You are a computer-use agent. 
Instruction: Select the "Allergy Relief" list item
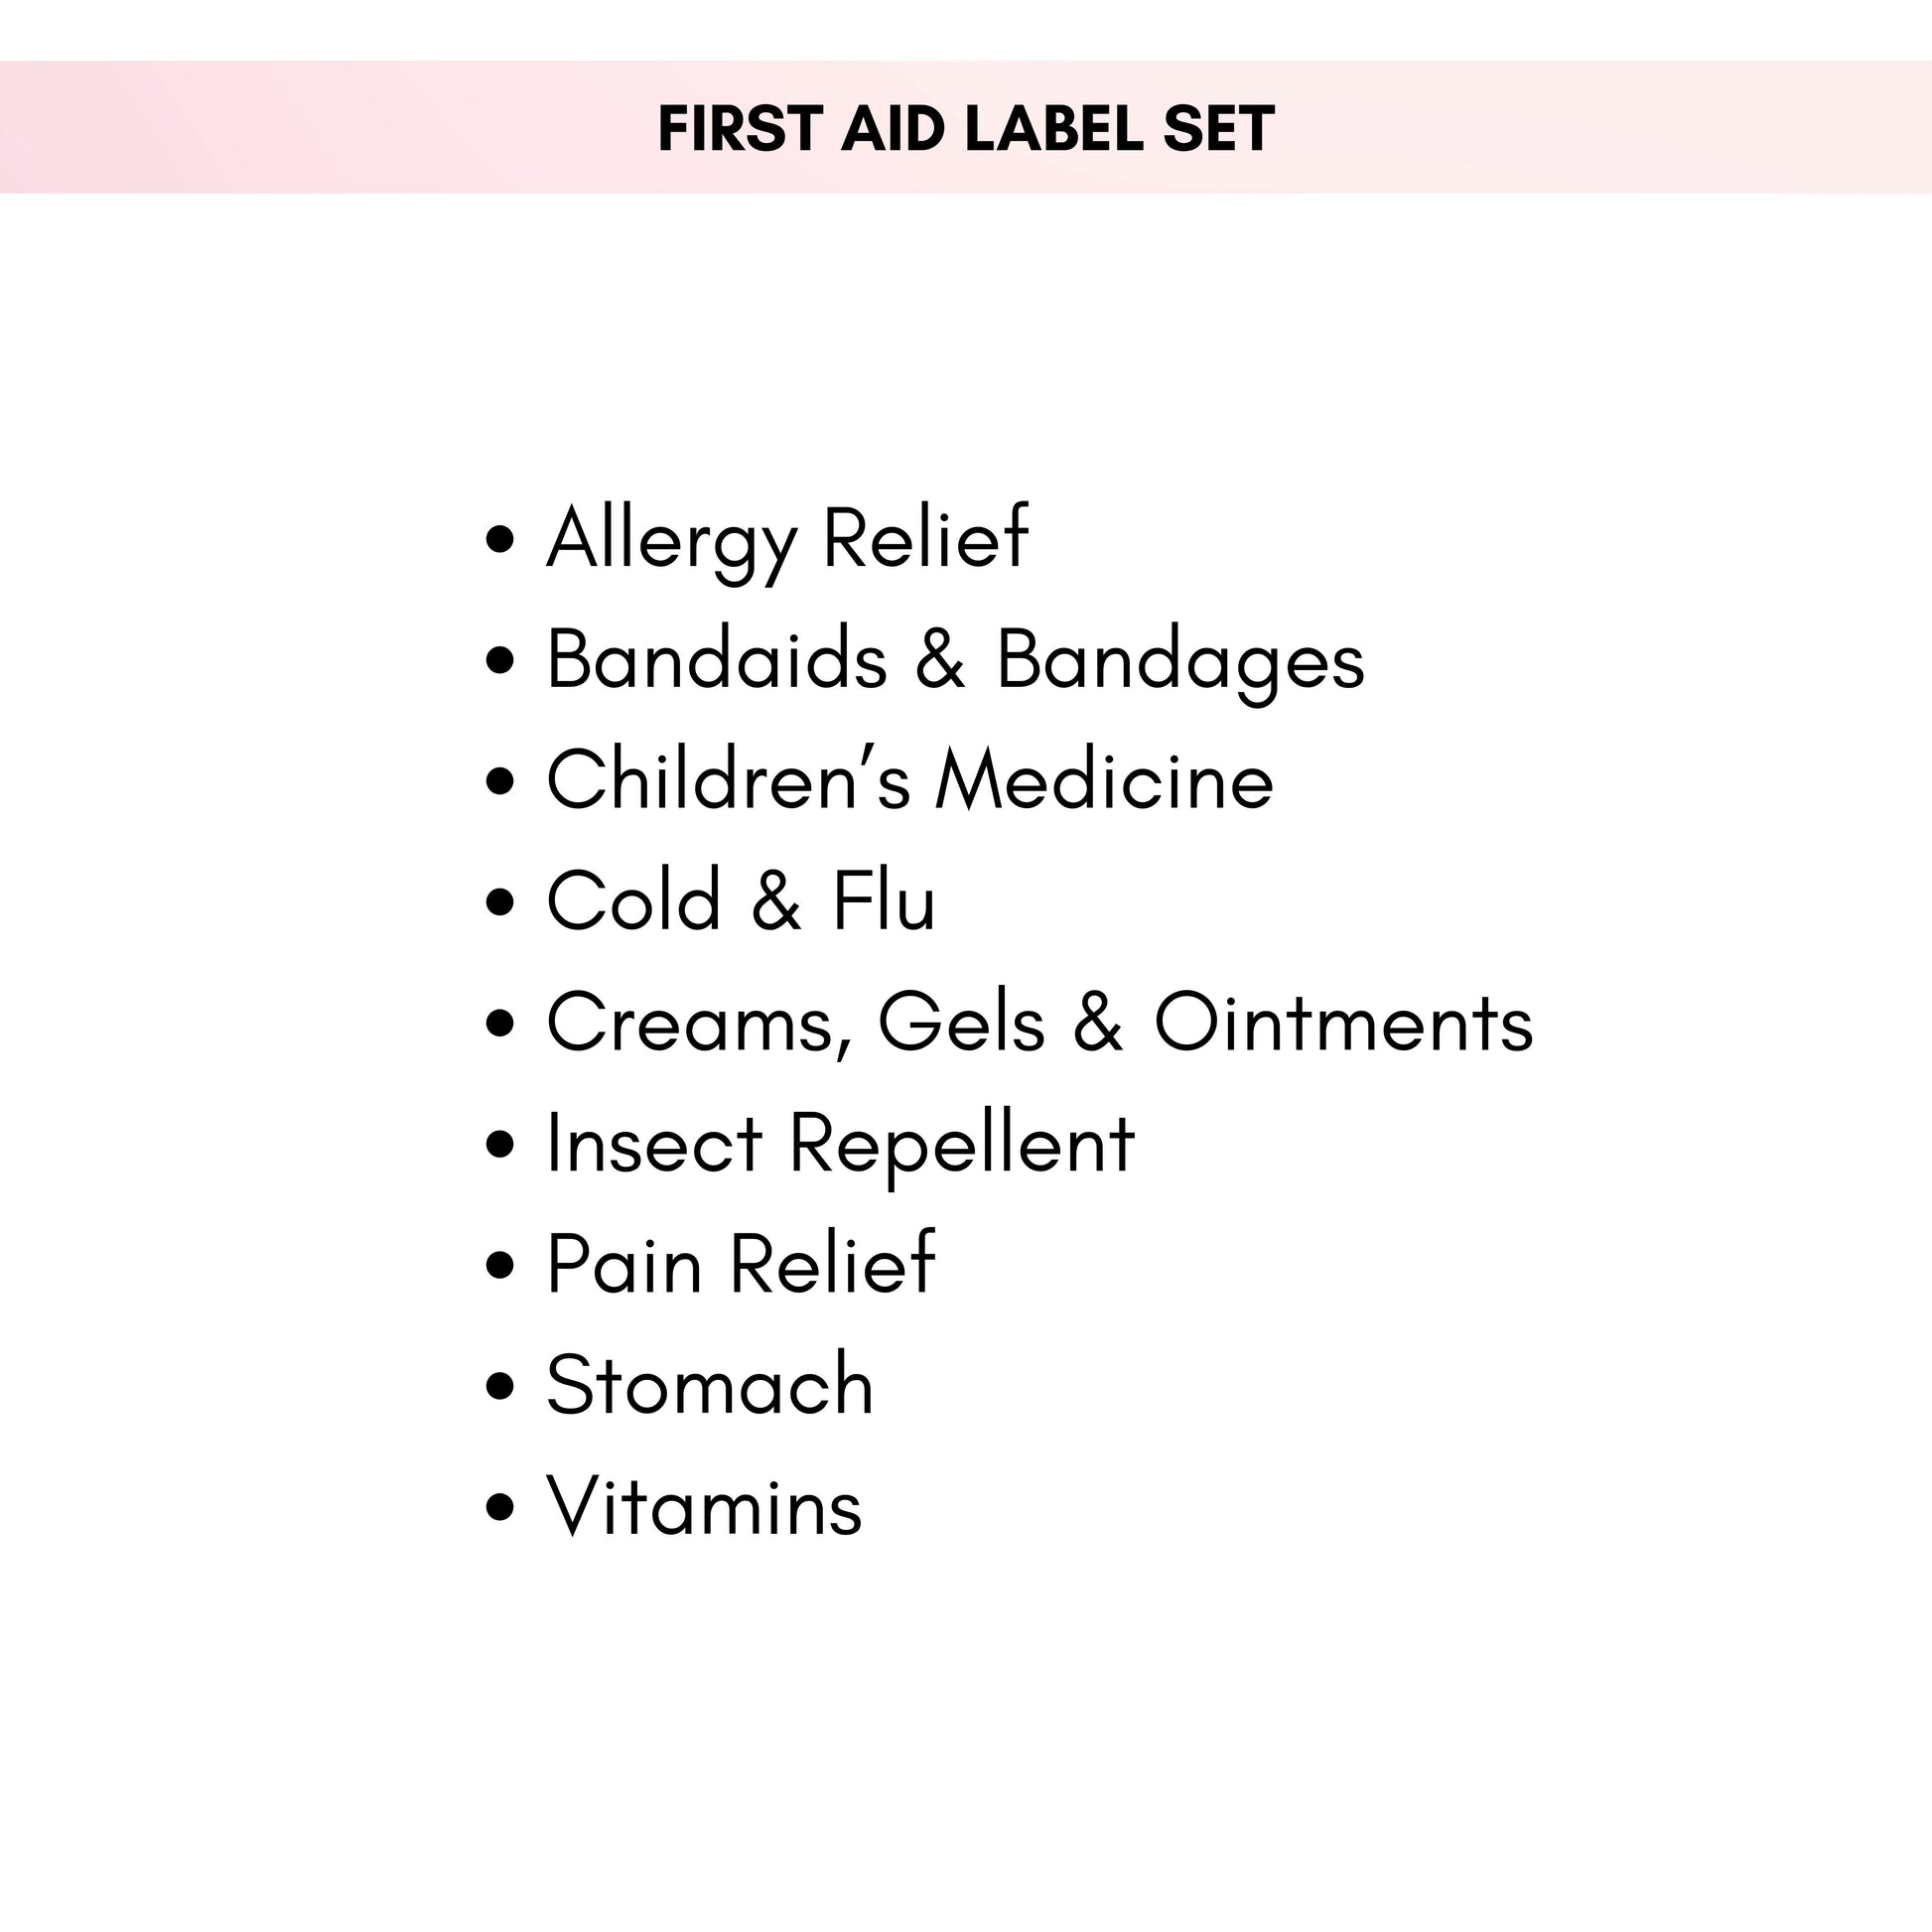787,539
